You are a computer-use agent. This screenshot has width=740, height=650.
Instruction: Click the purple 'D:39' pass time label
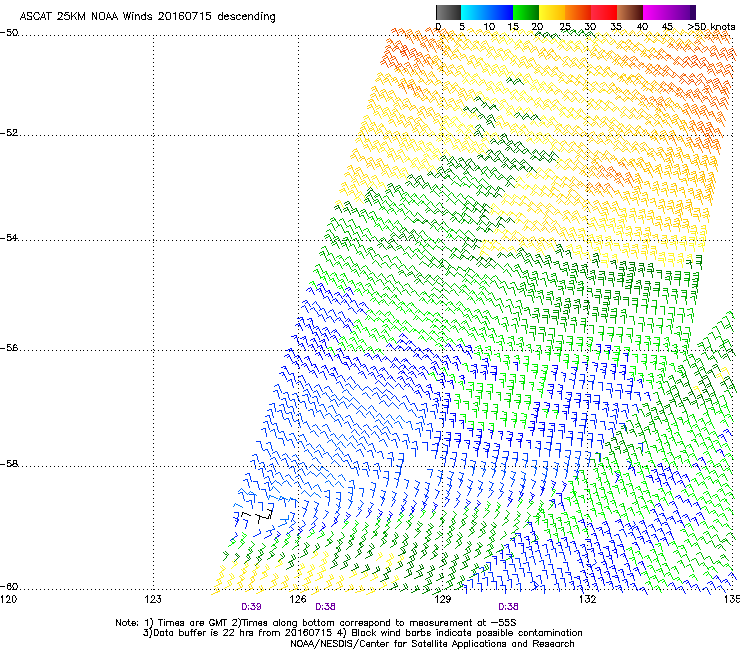click(x=251, y=607)
